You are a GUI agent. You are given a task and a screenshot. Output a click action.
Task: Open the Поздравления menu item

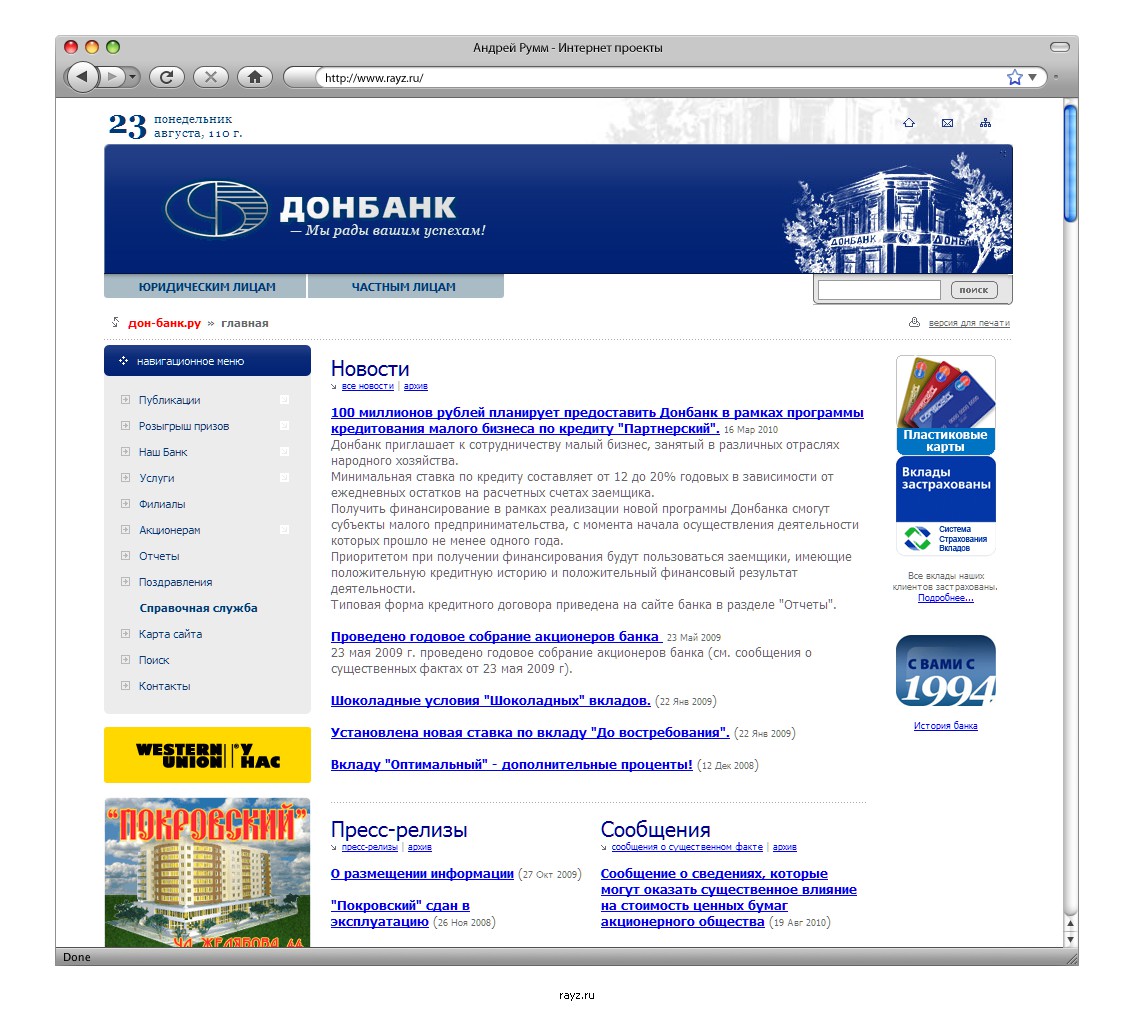(x=175, y=582)
